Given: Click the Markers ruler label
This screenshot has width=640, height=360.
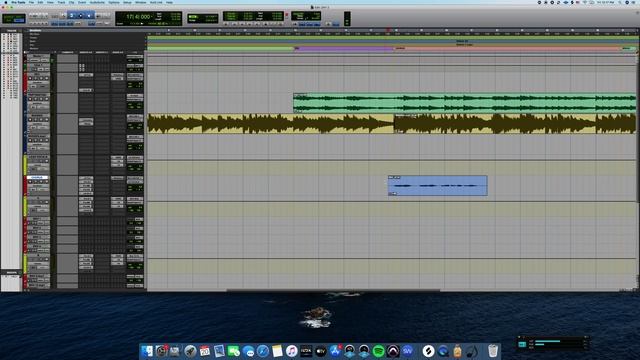Looking at the screenshot, I should [34, 49].
